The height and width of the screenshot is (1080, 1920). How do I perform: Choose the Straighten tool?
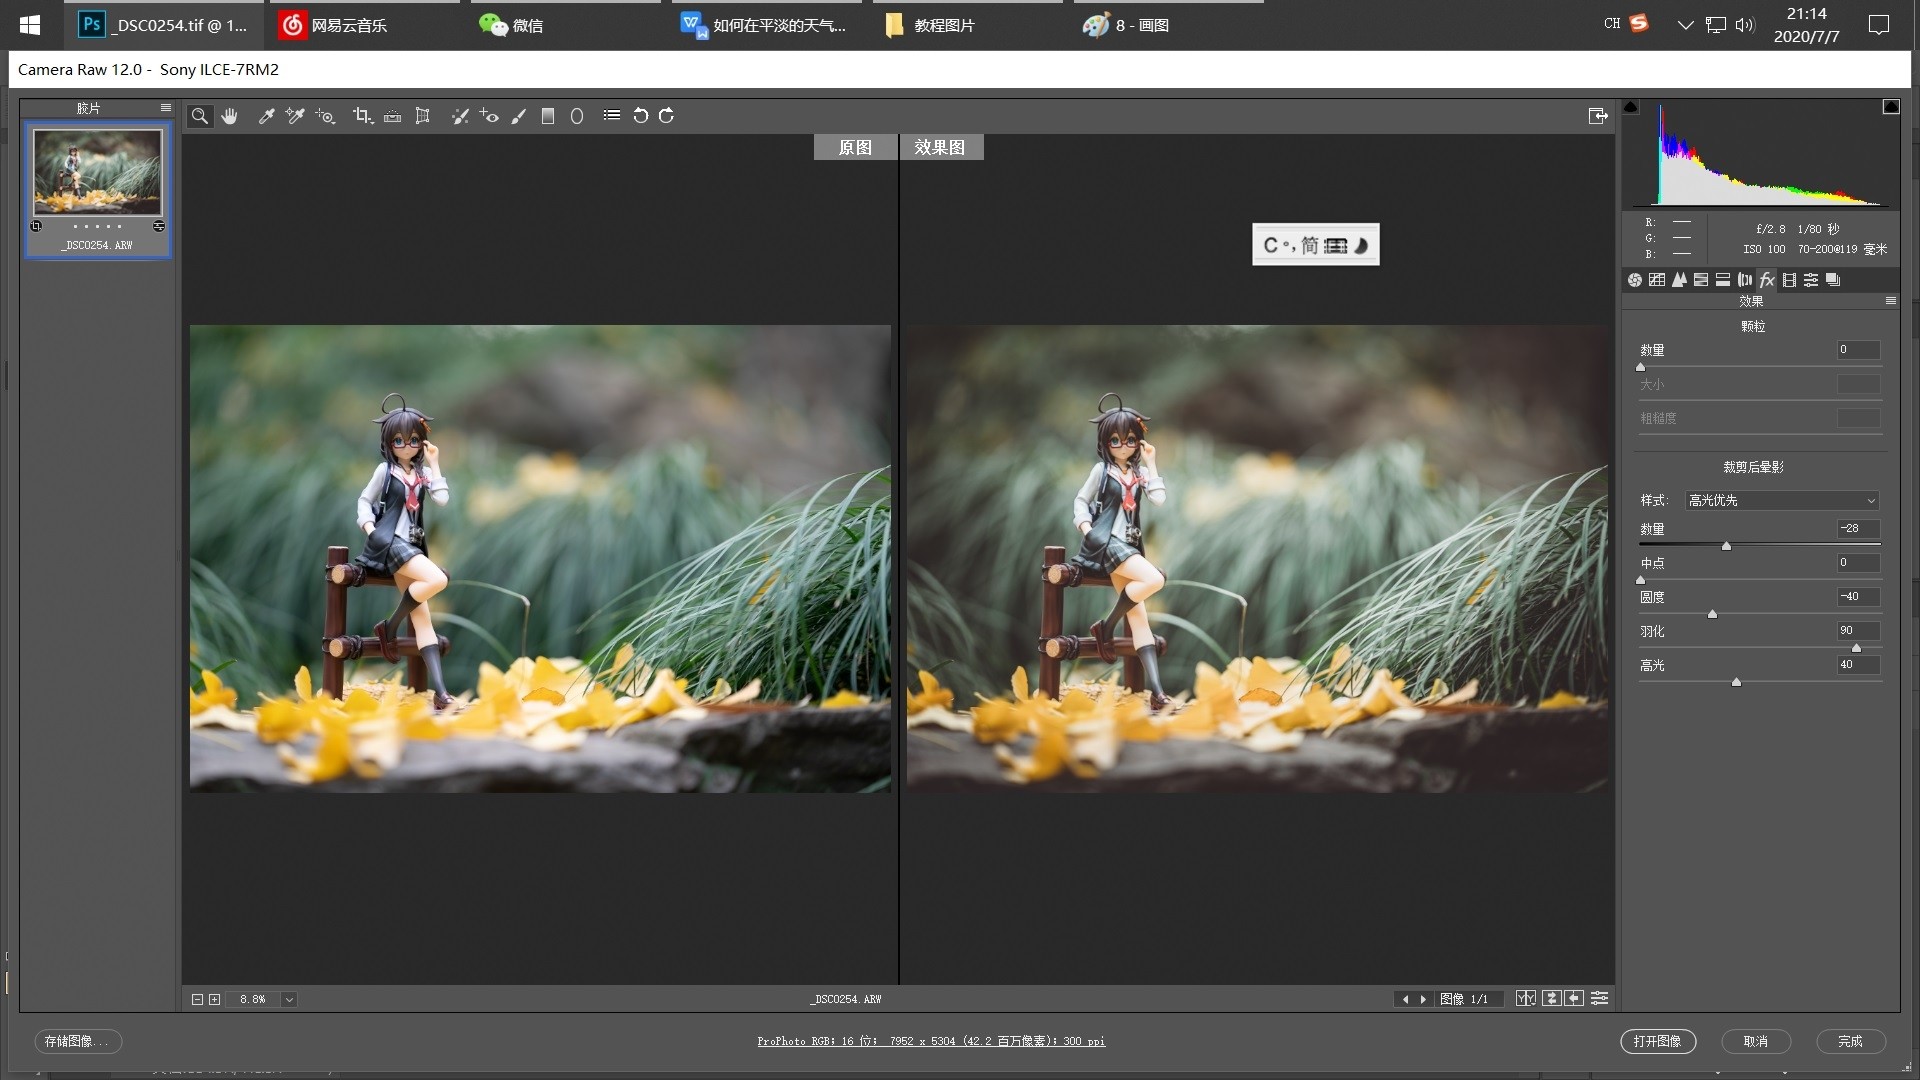point(393,116)
